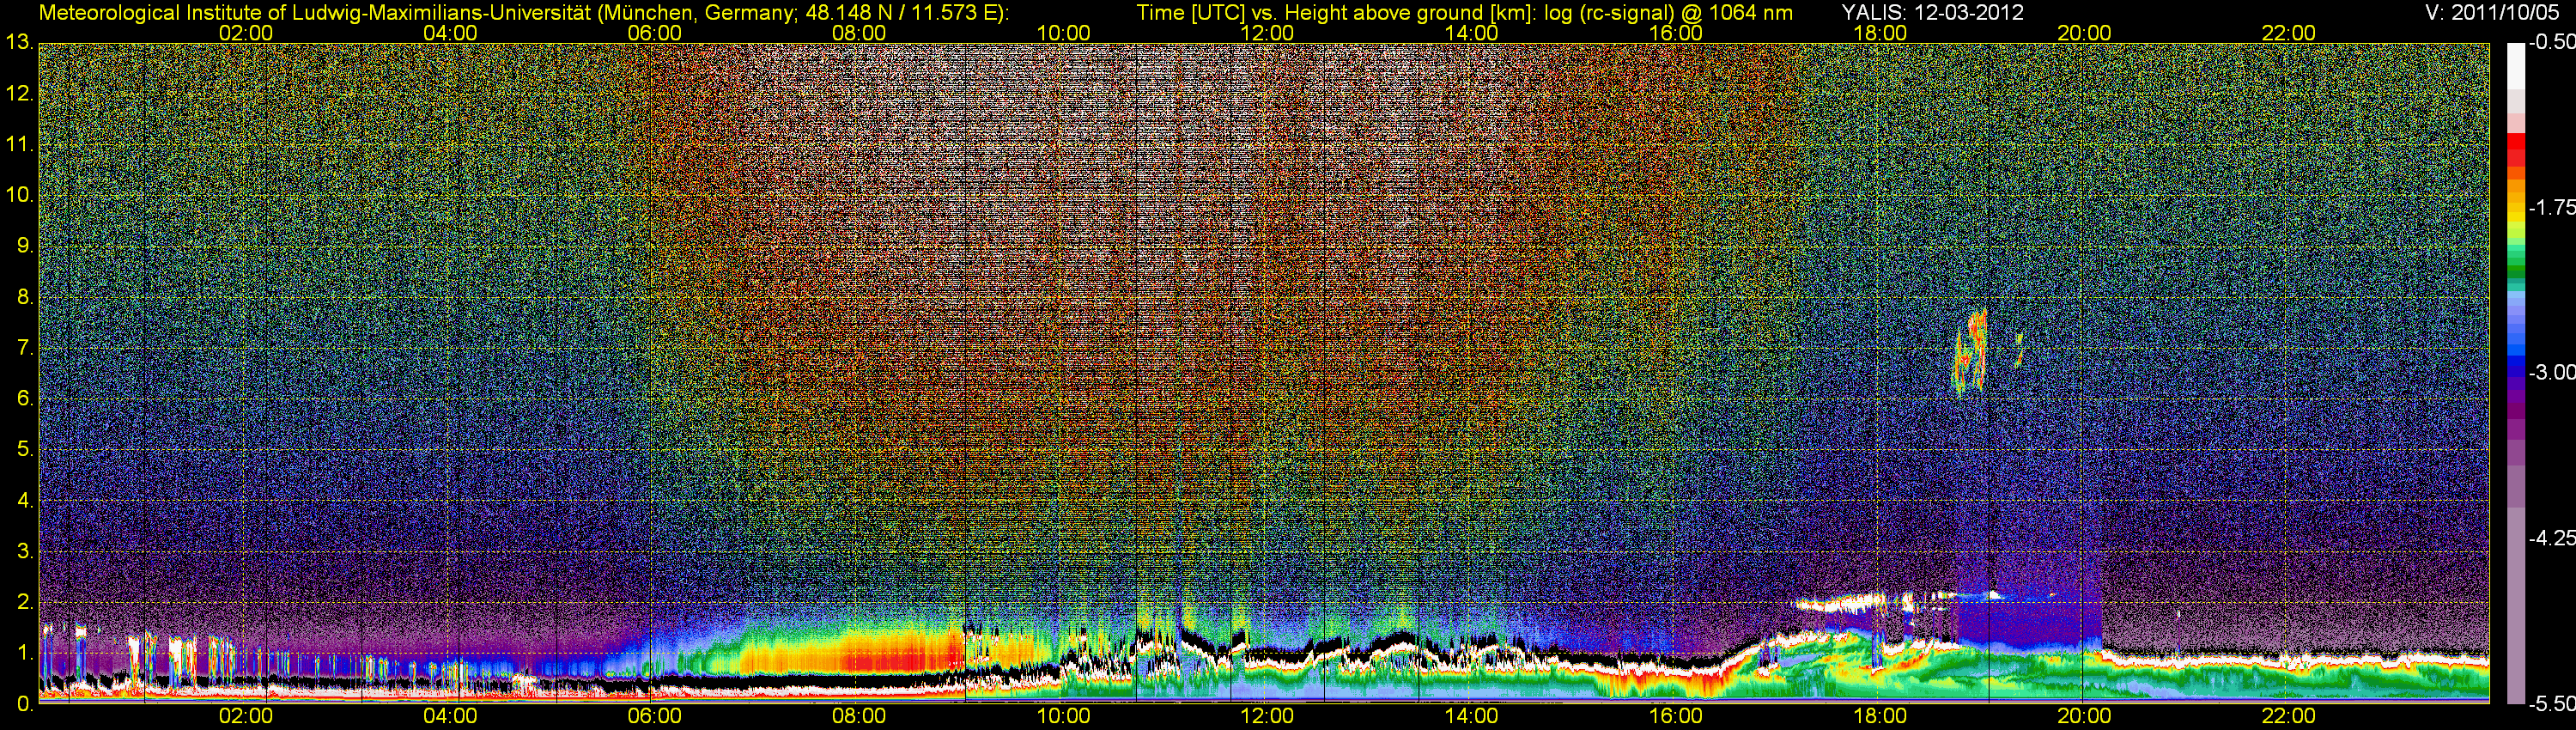Click the -4.25 color scale value
This screenshot has width=2576, height=730.
(x=2551, y=538)
